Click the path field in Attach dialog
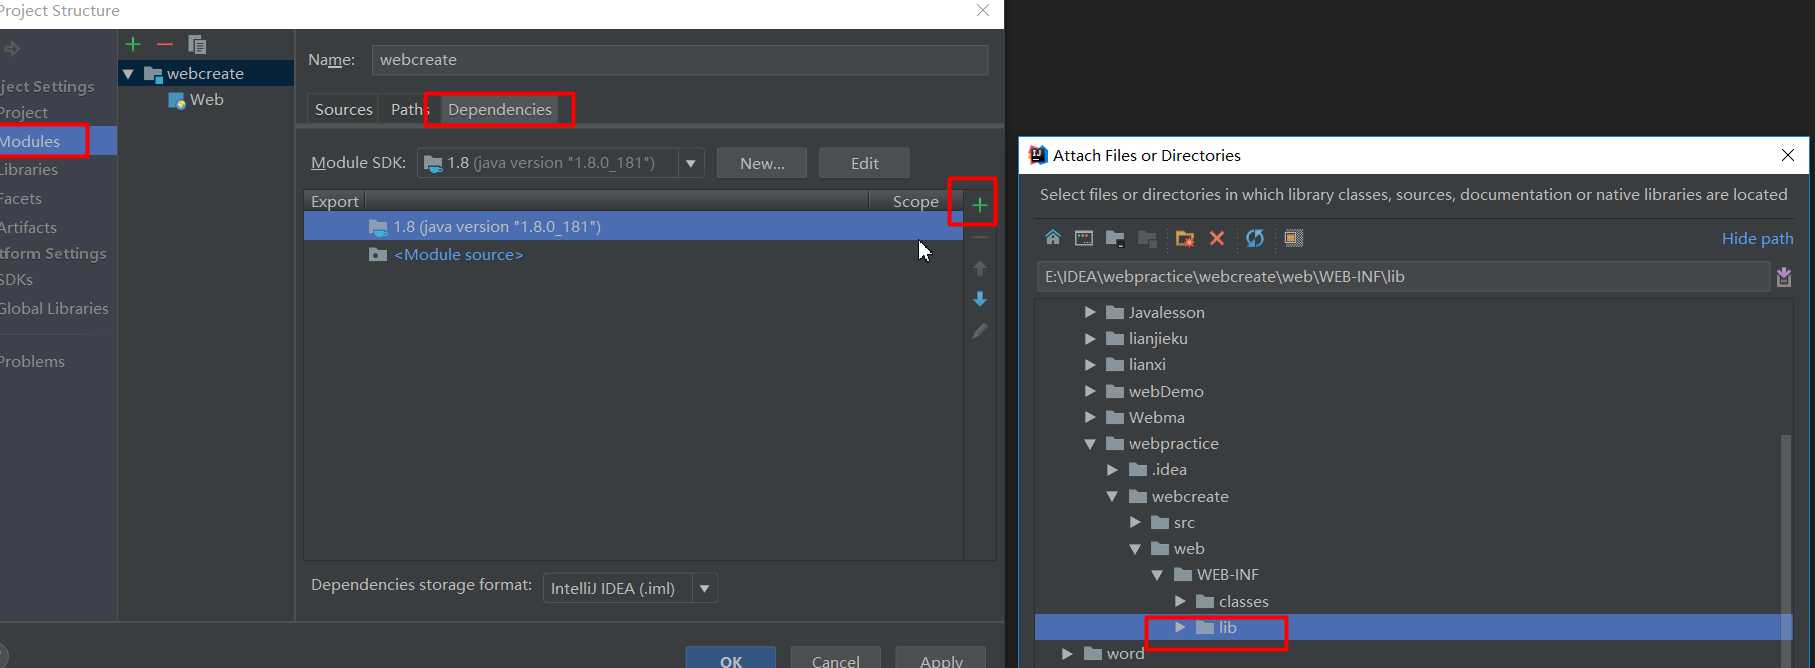This screenshot has width=1815, height=668. click(1403, 277)
